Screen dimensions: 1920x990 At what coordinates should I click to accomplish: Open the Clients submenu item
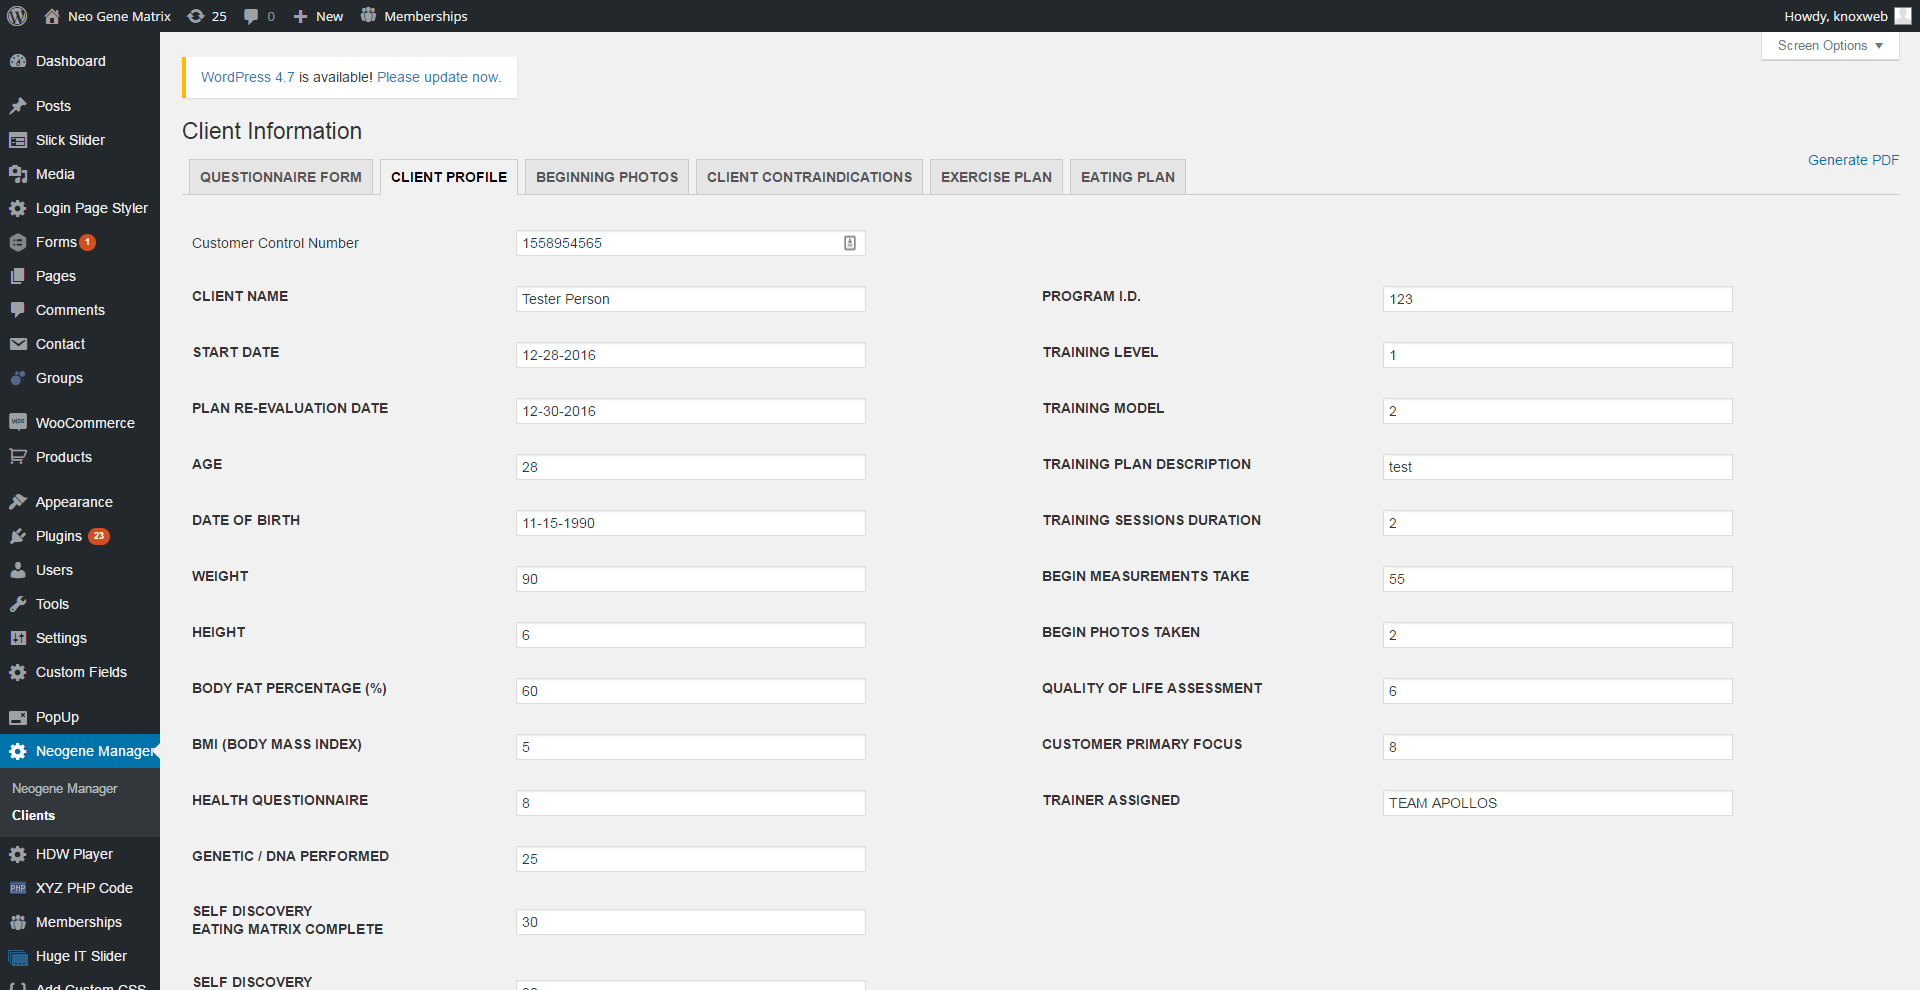click(34, 815)
